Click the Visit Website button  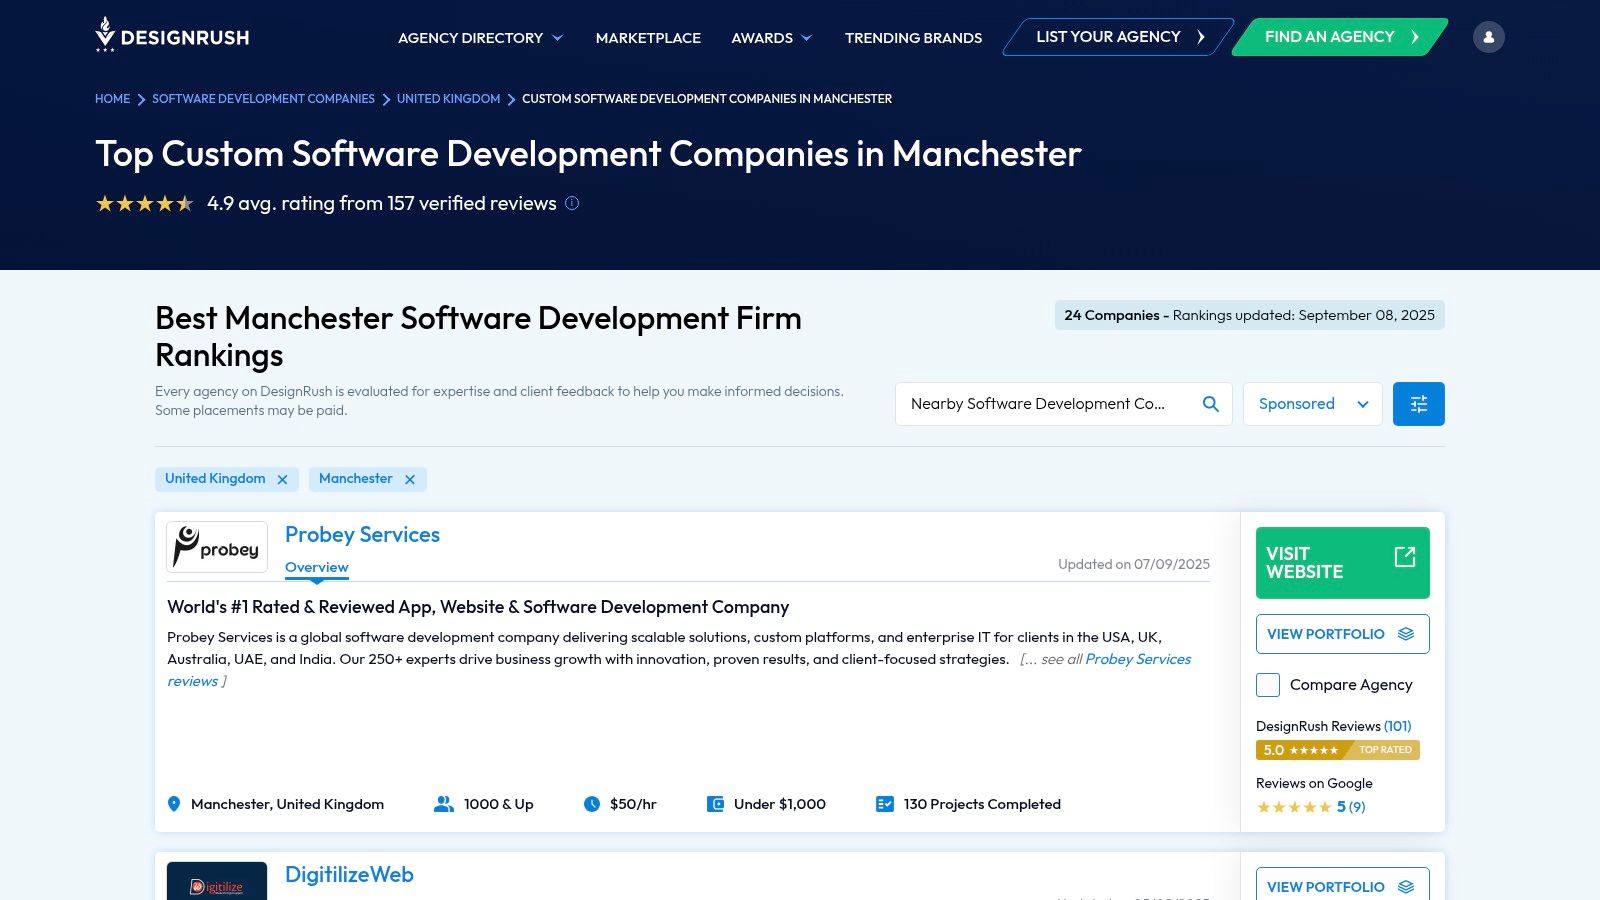coord(1343,563)
